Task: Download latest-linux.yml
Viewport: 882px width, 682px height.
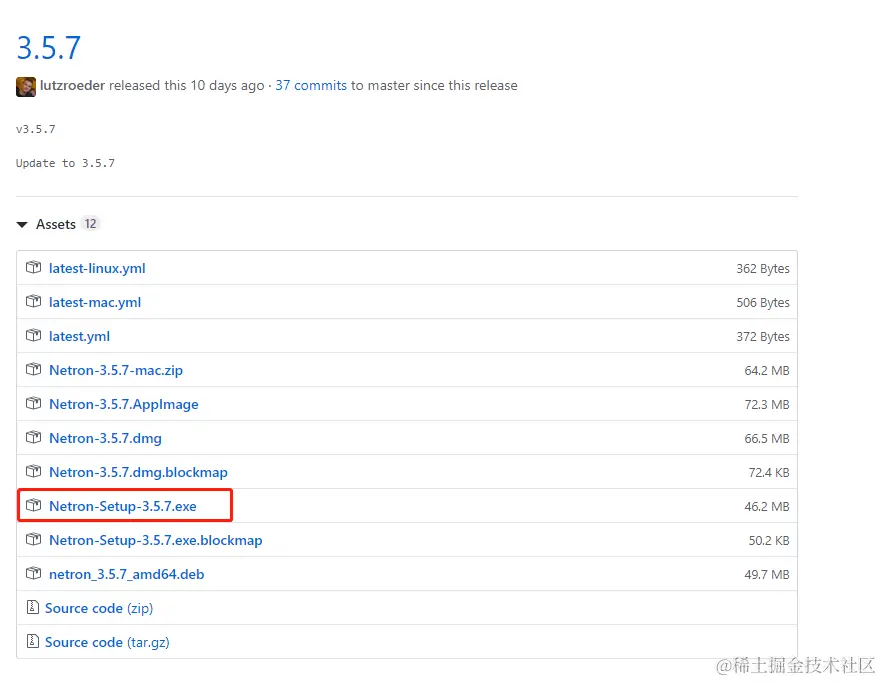Action: tap(97, 268)
